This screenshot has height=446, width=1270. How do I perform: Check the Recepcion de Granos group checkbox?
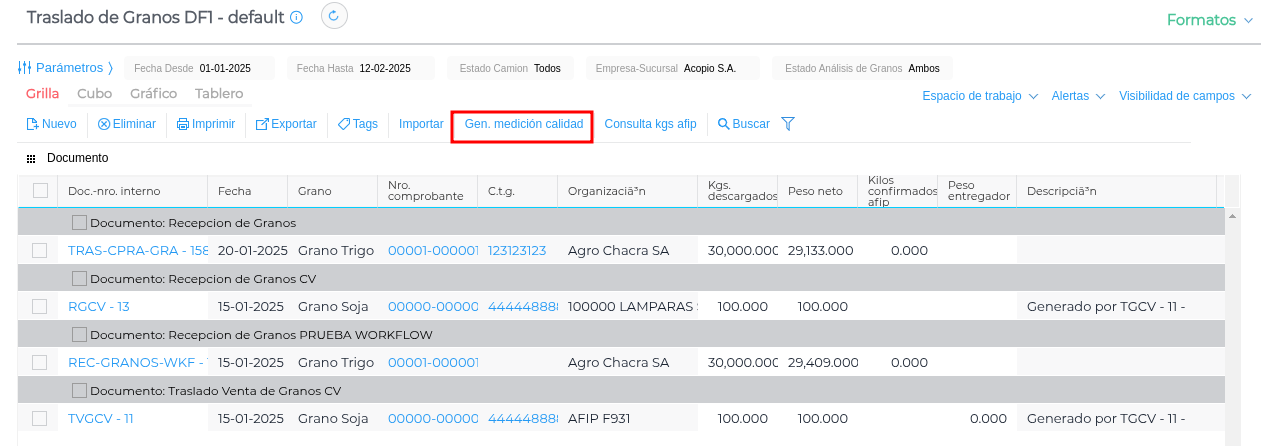[x=79, y=222]
